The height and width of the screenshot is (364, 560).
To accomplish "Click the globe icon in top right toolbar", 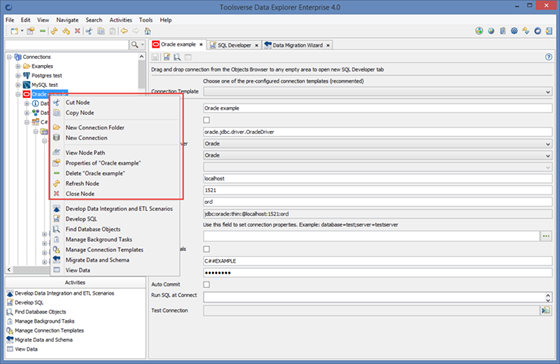I will (x=491, y=31).
